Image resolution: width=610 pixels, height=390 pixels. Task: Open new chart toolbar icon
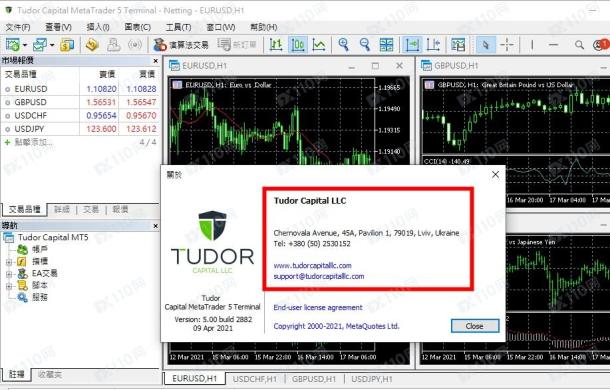coord(12,45)
